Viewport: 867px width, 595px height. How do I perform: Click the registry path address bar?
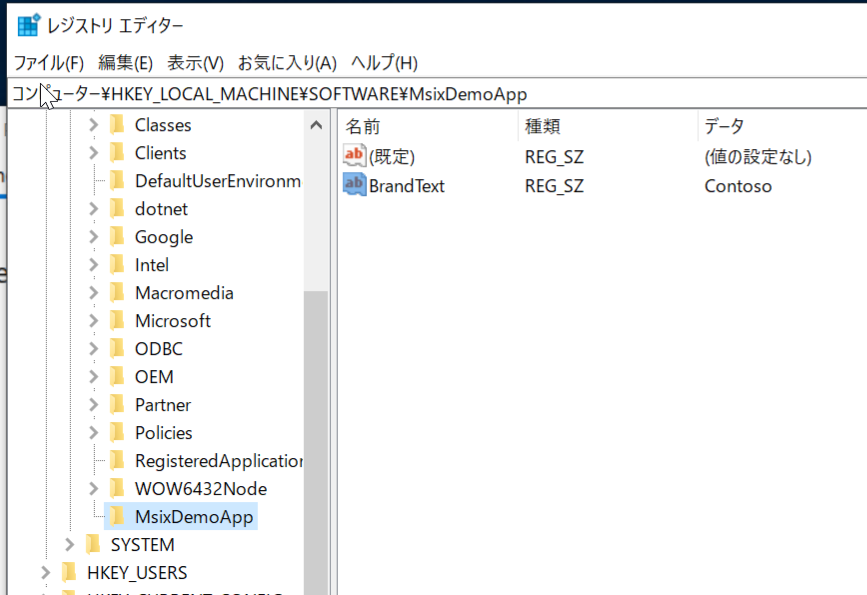[x=437, y=94]
